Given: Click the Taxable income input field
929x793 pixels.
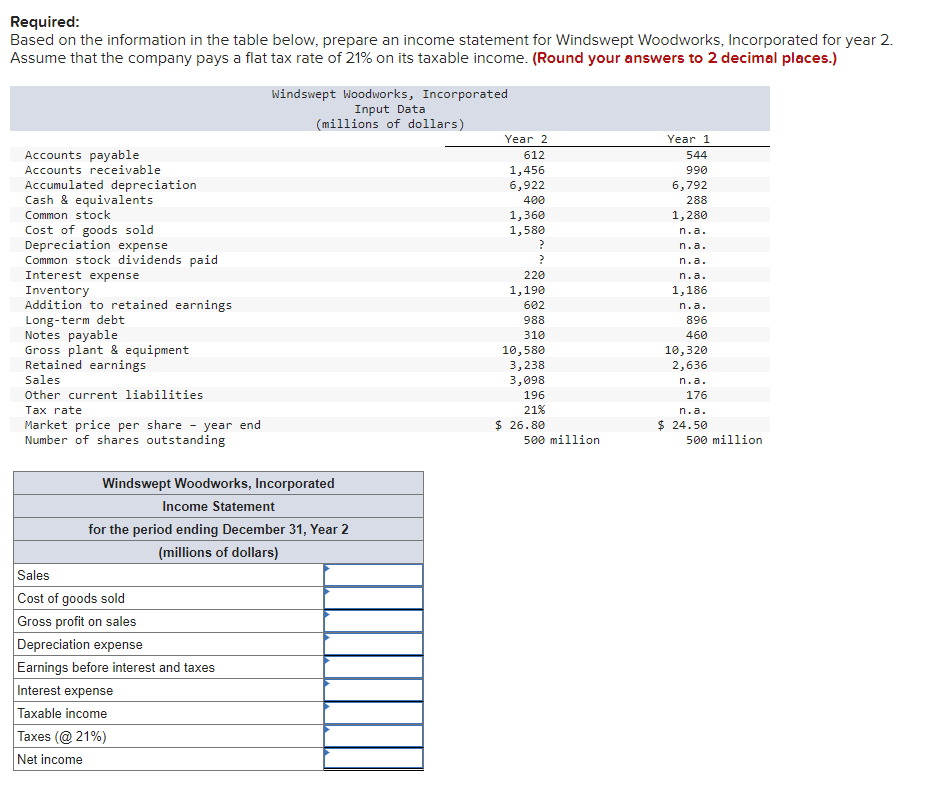Looking at the screenshot, I should click(373, 713).
